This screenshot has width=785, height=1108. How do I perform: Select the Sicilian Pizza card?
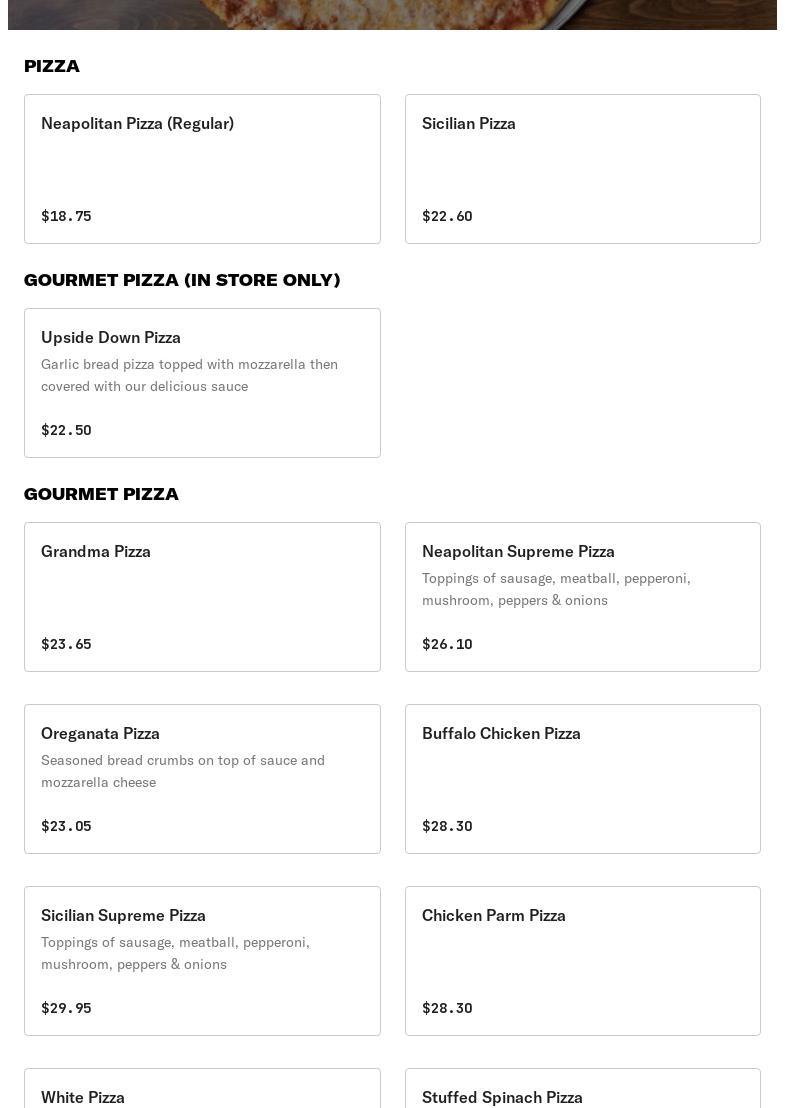pyautogui.click(x=582, y=168)
